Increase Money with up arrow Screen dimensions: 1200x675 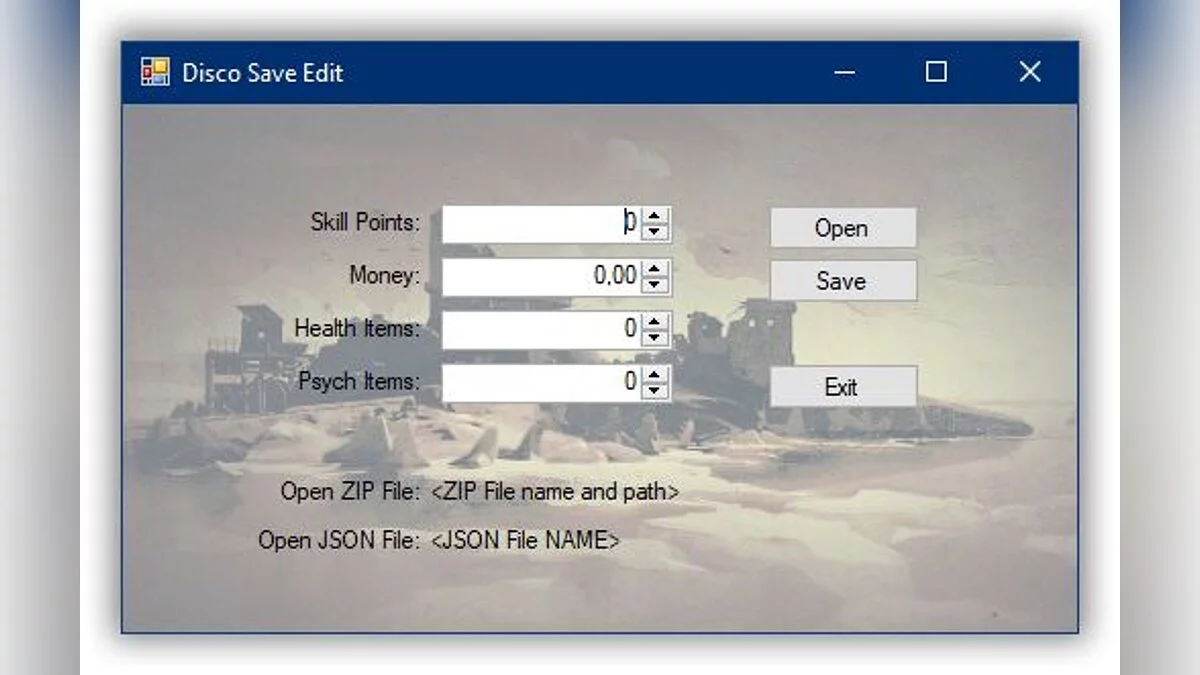(x=655, y=269)
